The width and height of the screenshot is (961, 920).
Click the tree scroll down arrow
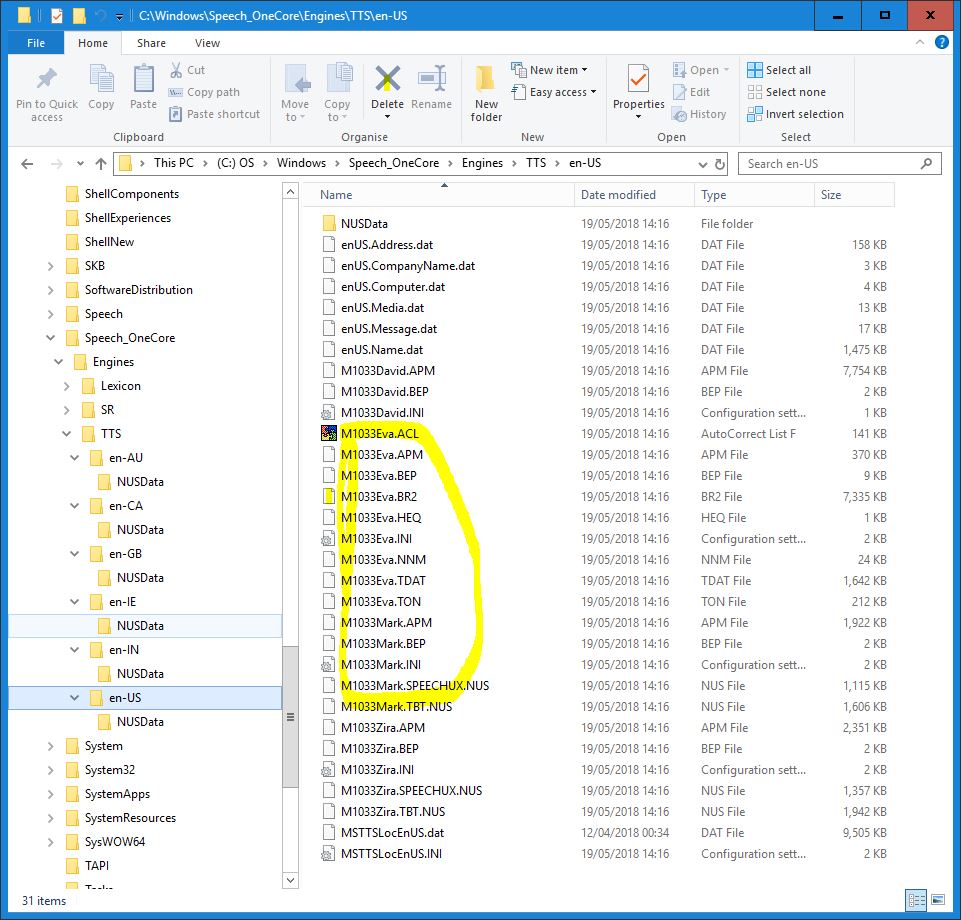click(290, 880)
